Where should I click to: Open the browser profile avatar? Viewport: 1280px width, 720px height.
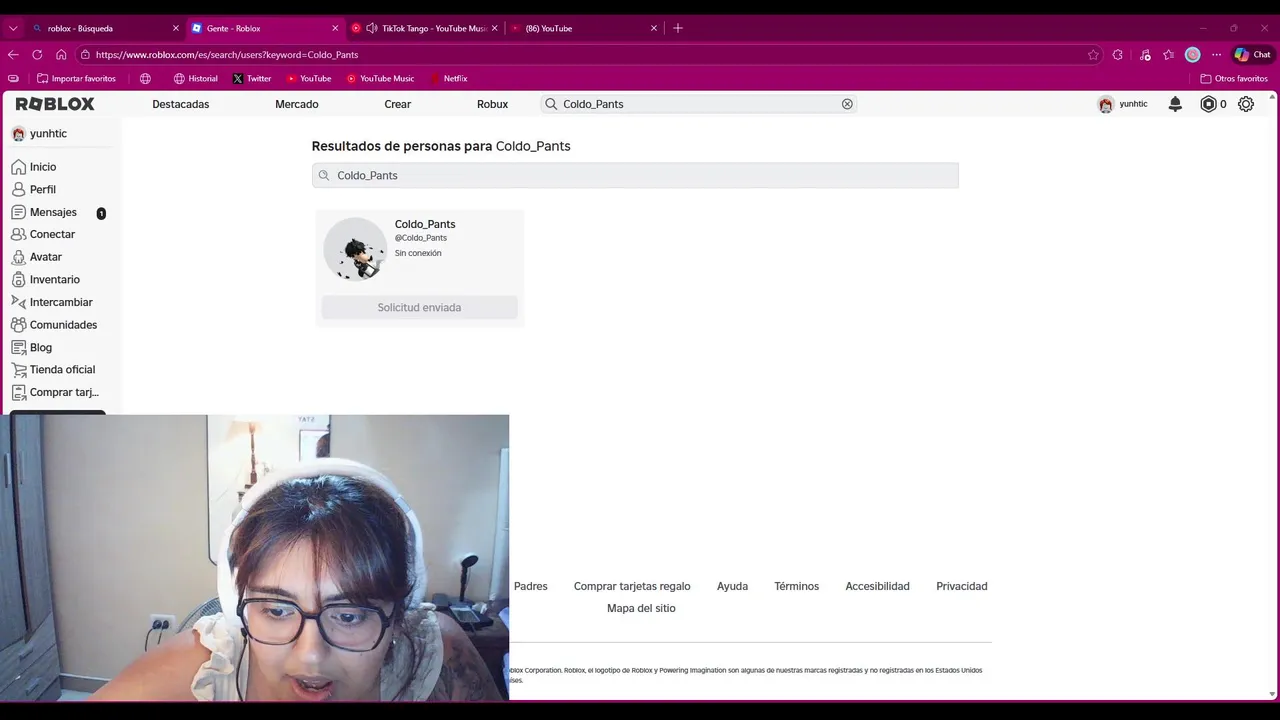1192,55
